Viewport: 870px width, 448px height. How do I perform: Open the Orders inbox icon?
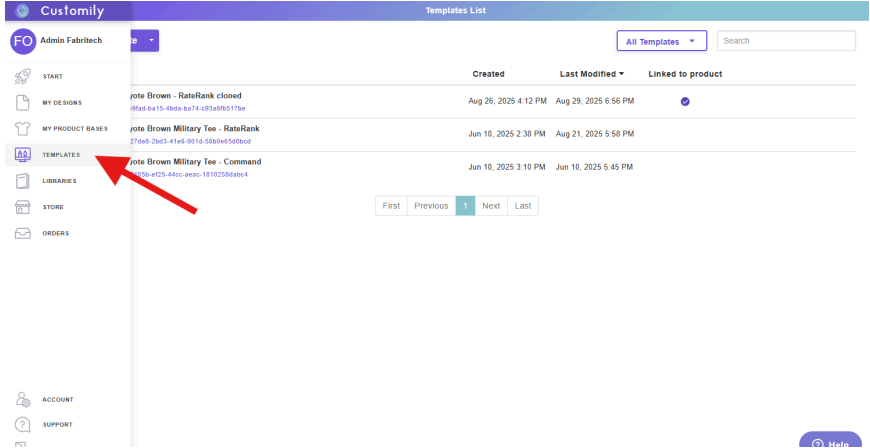(22, 233)
